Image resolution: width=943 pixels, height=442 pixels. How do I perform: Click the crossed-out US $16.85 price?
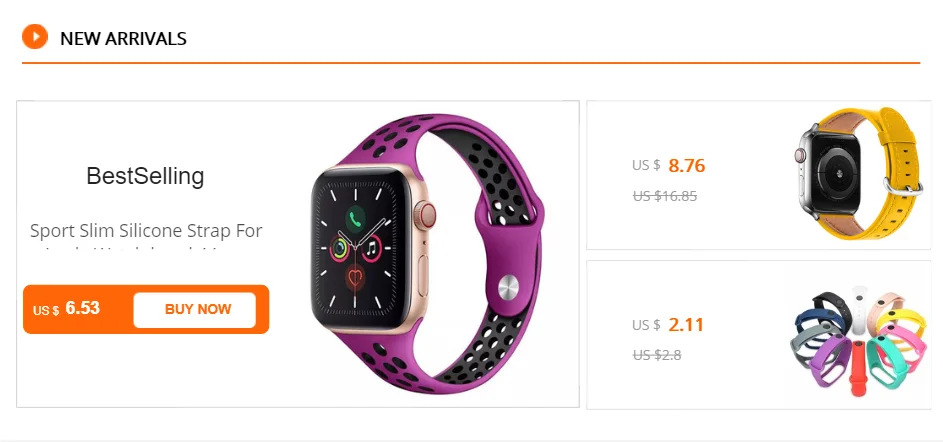click(x=665, y=195)
